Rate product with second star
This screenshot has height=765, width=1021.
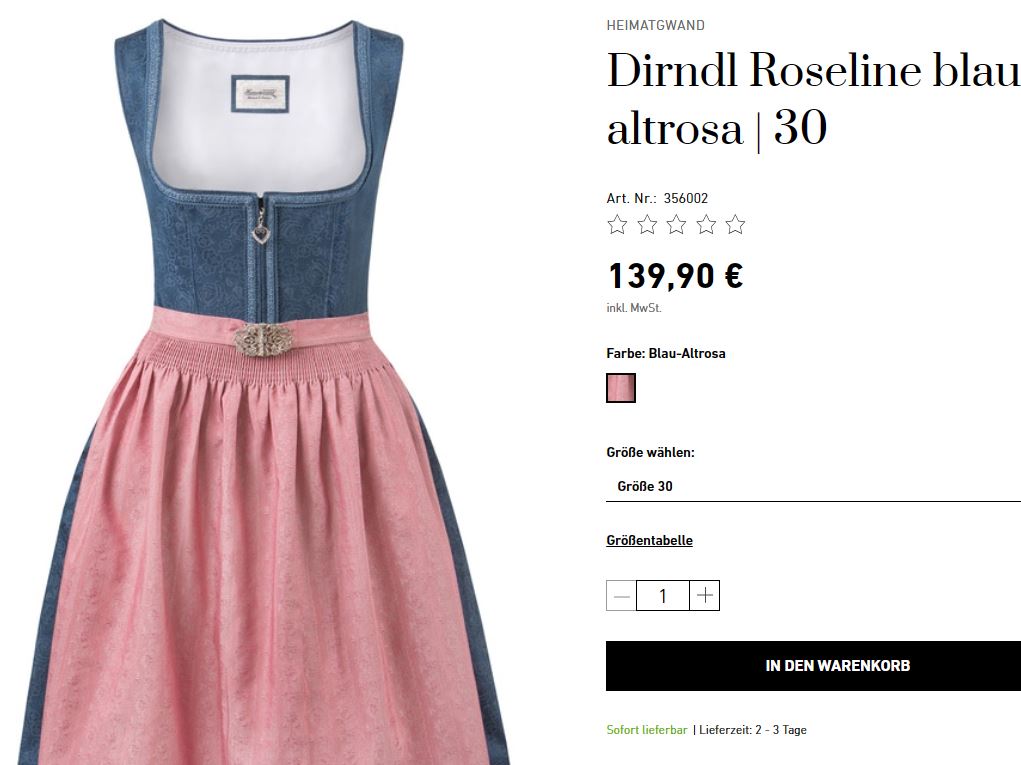(x=647, y=225)
